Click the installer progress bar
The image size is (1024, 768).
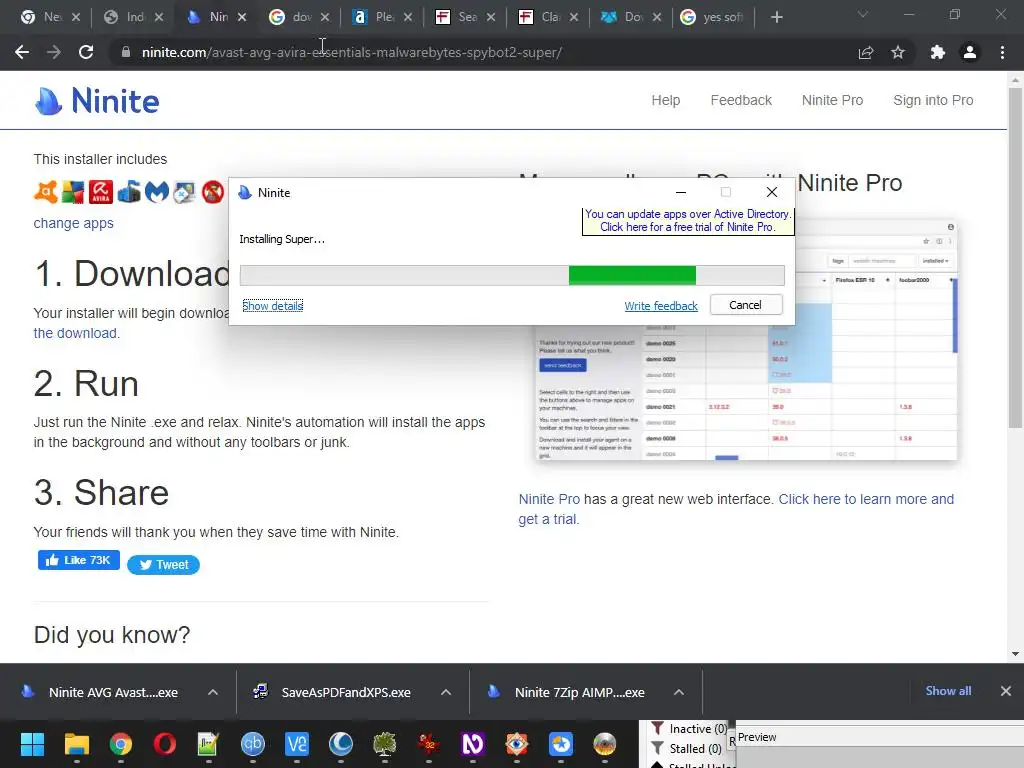pos(512,276)
